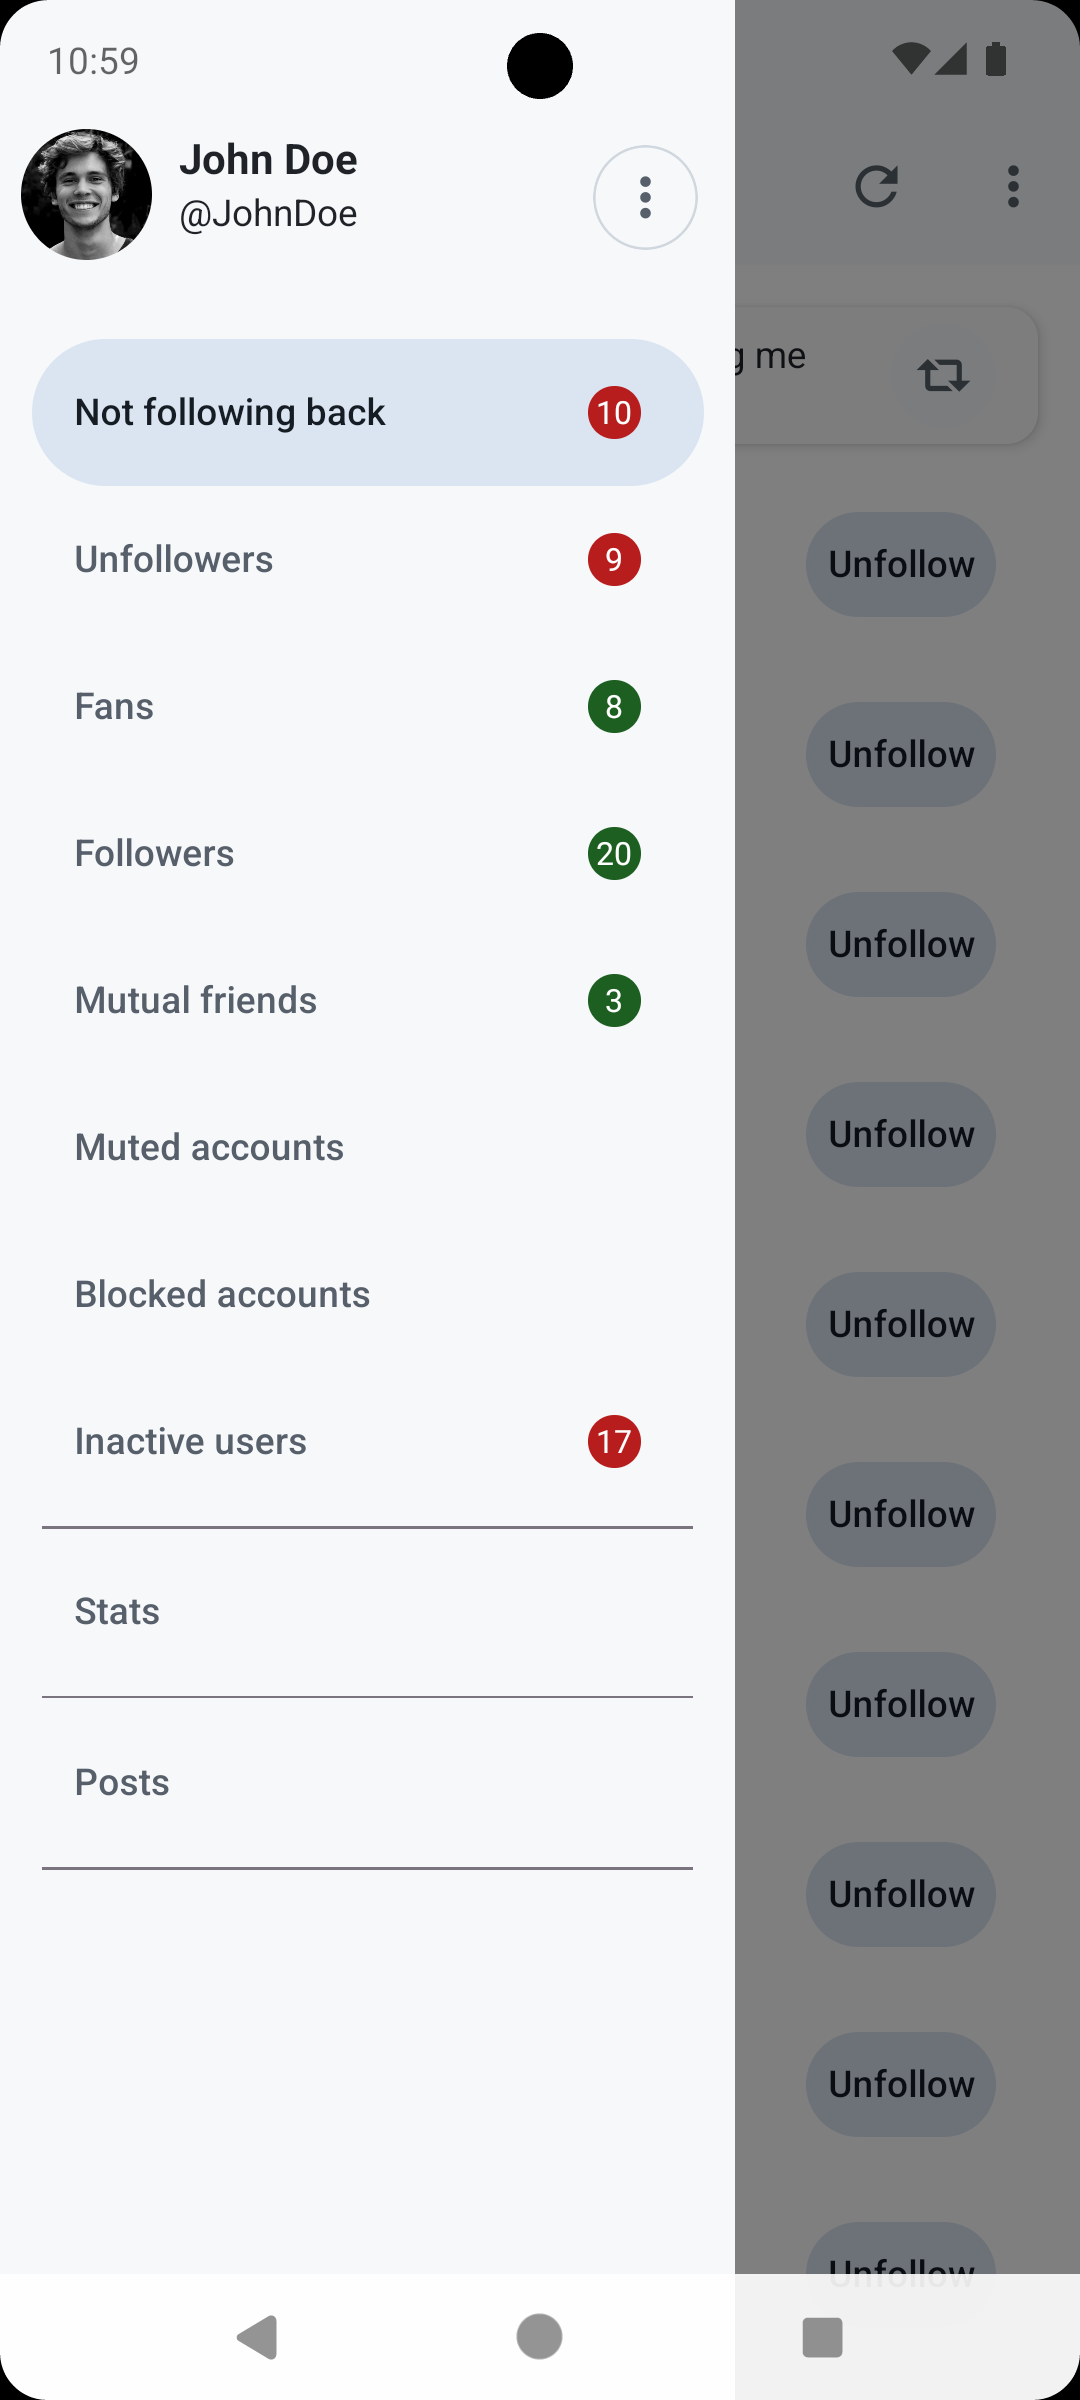Tap the Wi-Fi icon in the status bar
The width and height of the screenshot is (1080, 2400).
[x=912, y=59]
